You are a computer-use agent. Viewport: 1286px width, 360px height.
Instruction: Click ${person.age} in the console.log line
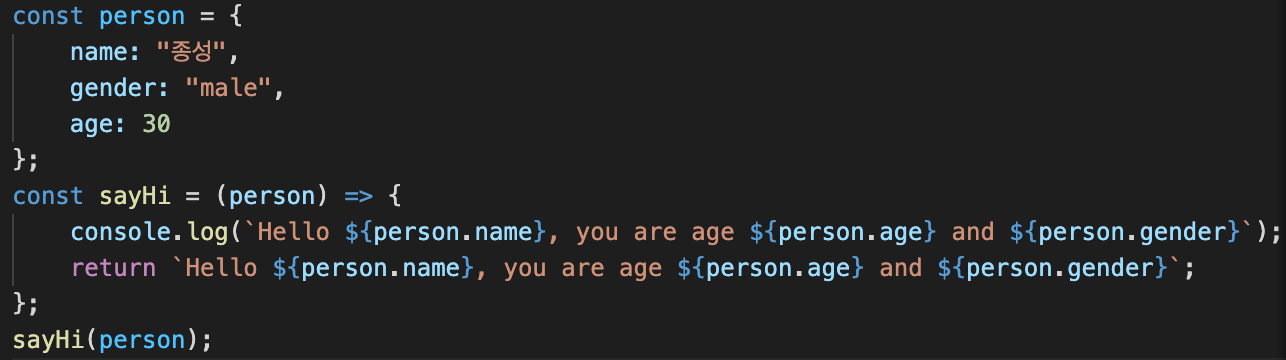[843, 231]
